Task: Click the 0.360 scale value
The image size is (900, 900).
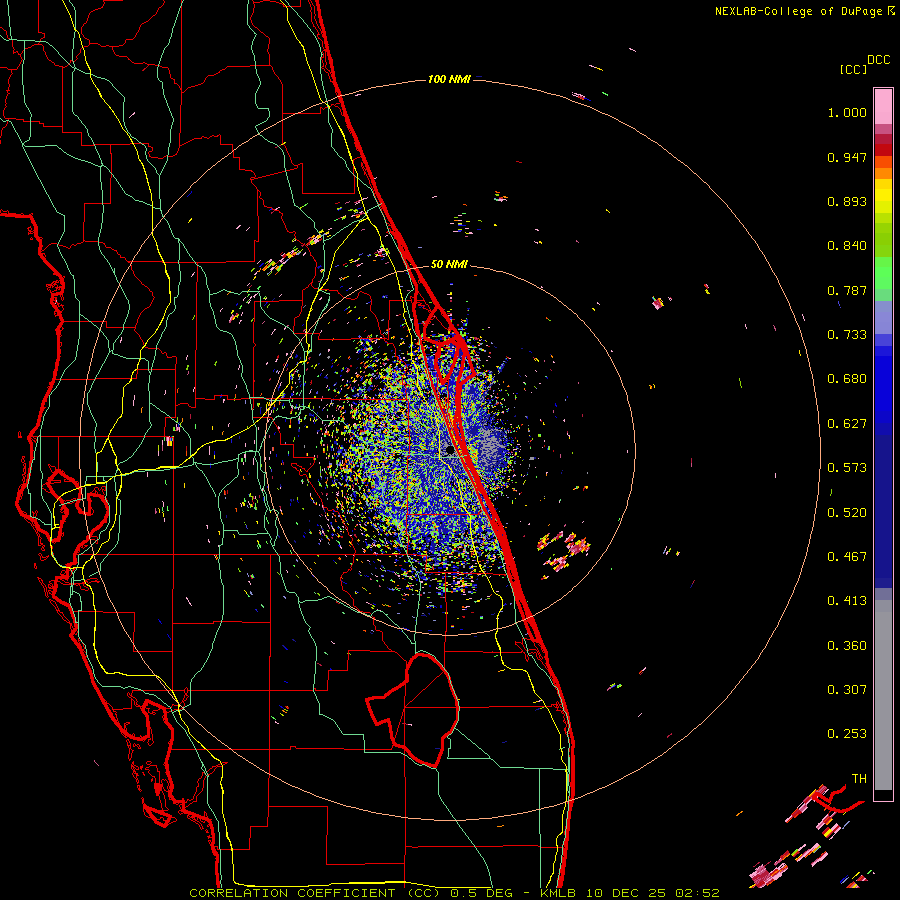Action: click(x=847, y=646)
